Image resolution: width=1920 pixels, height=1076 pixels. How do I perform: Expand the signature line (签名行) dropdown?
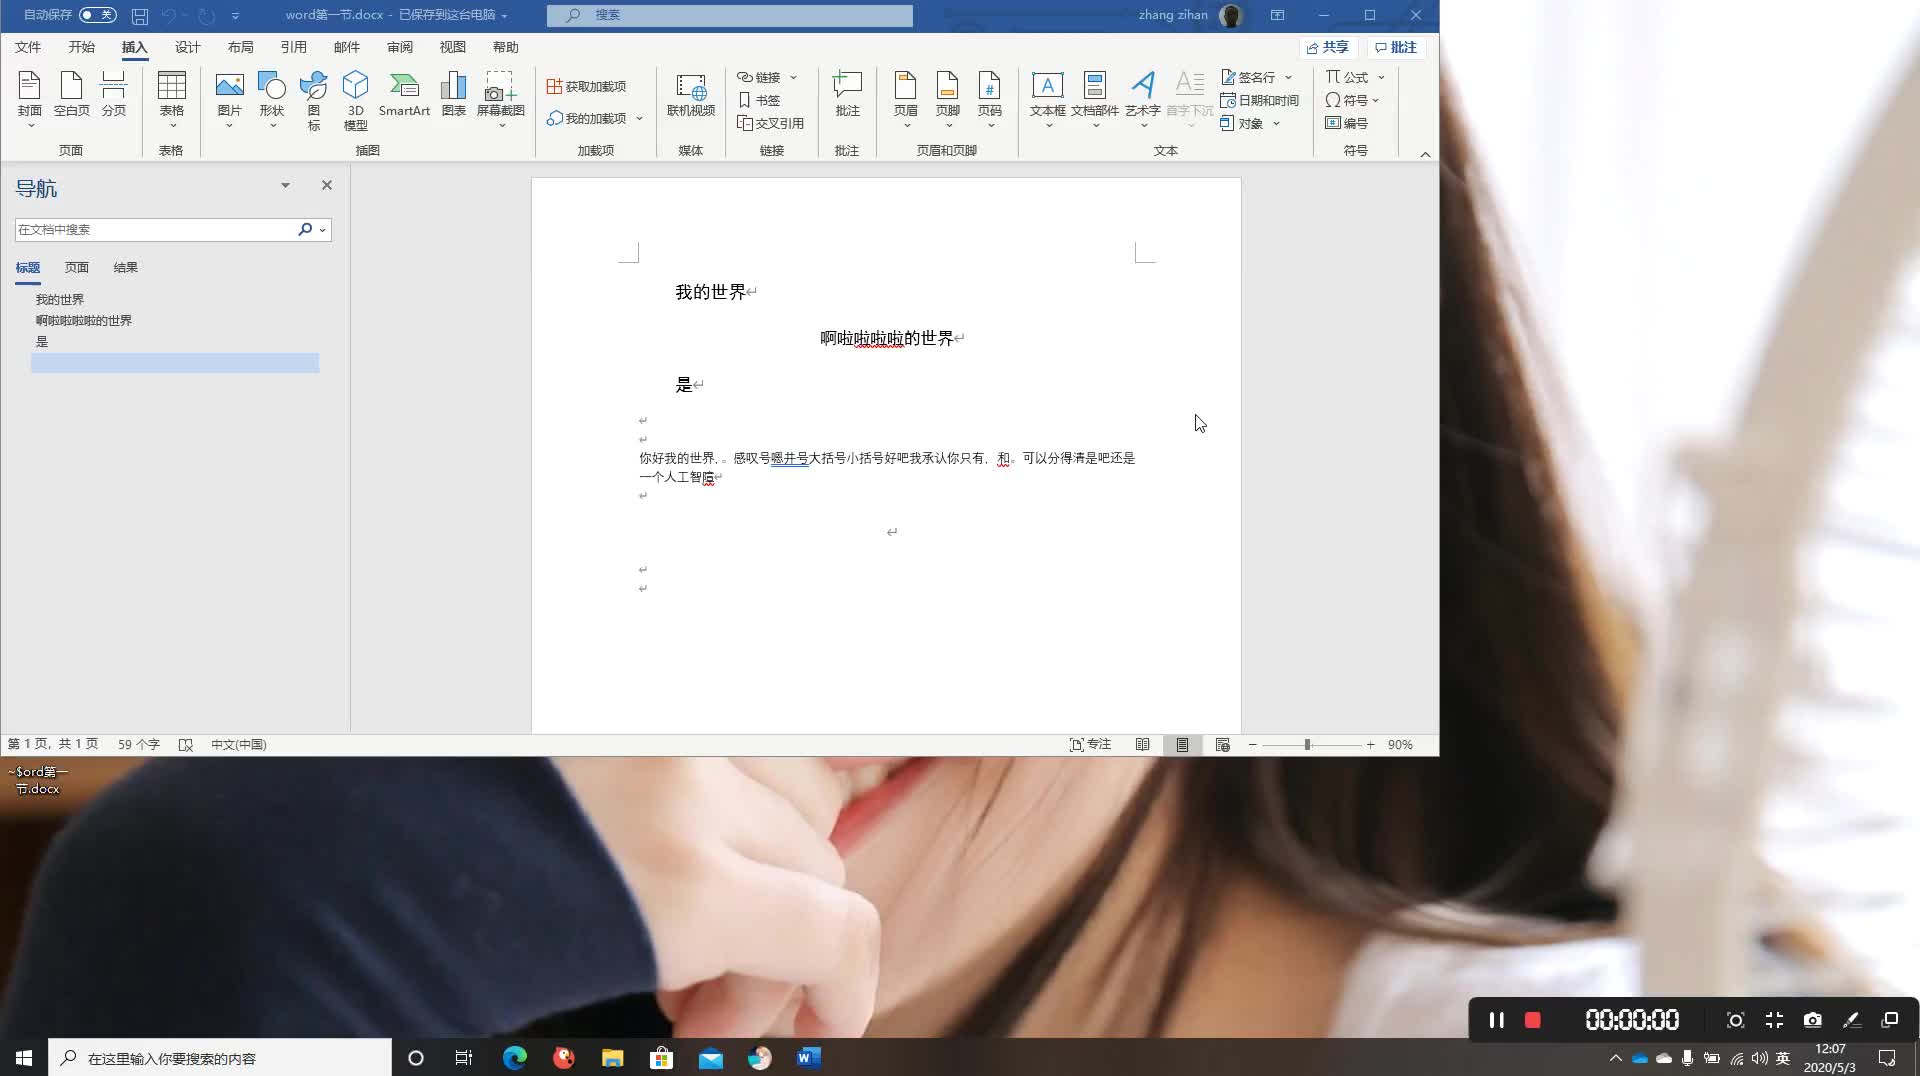pos(1288,77)
